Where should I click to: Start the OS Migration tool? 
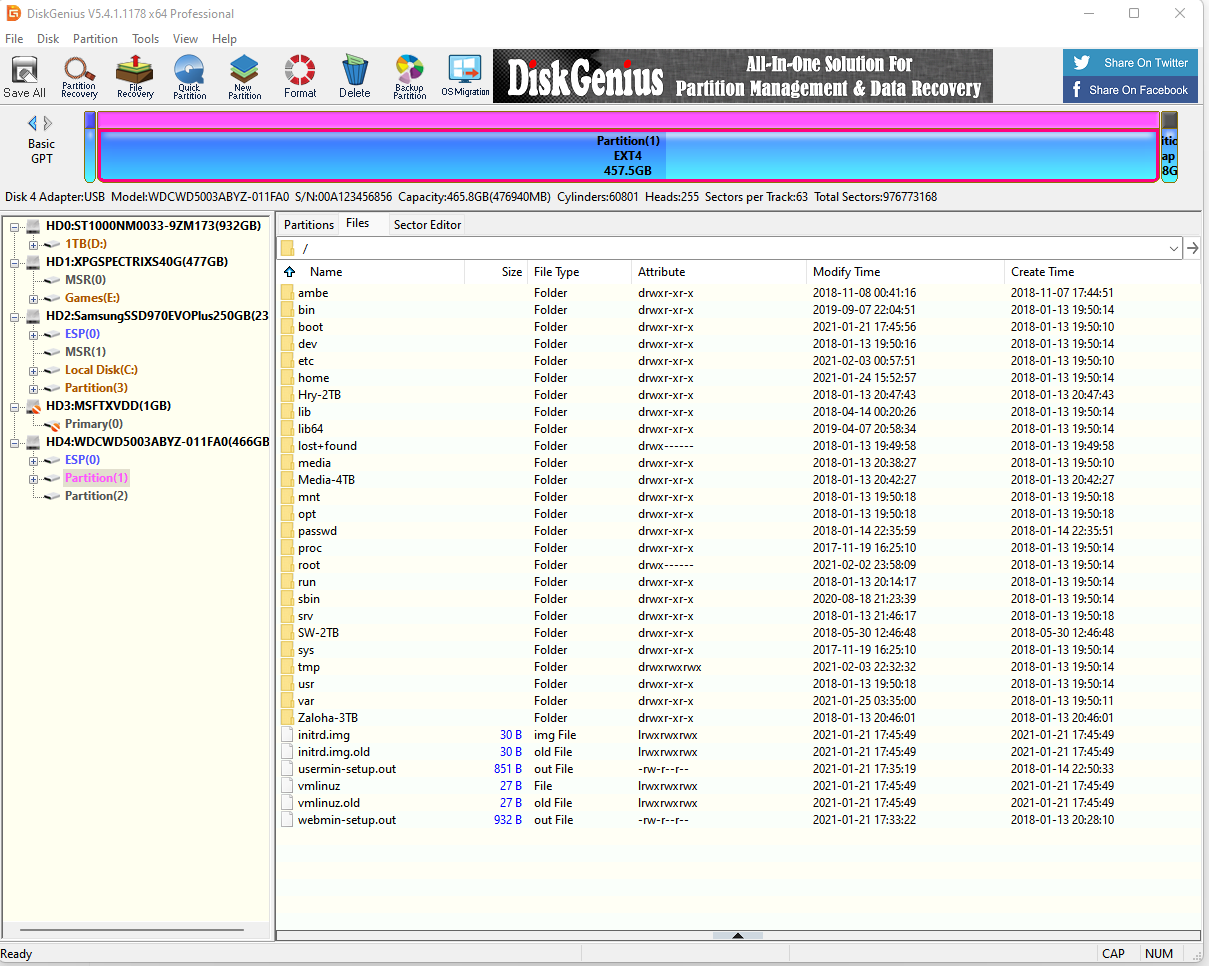[465, 77]
